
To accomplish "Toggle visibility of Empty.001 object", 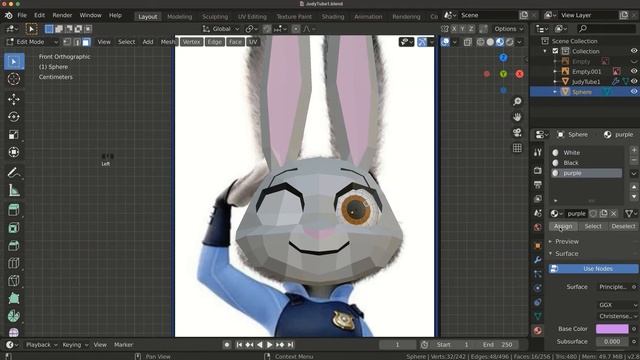I will [633, 71].
